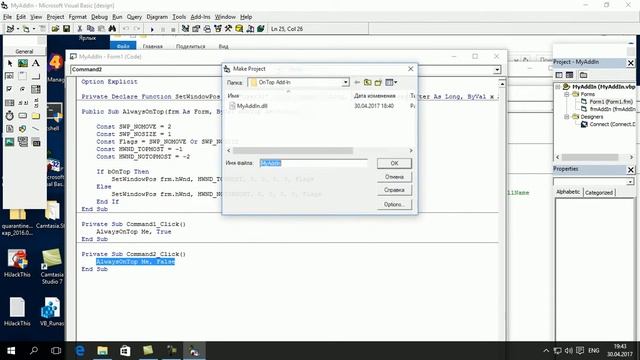Select the CommandButton control in the toolbox

[x=36, y=76]
